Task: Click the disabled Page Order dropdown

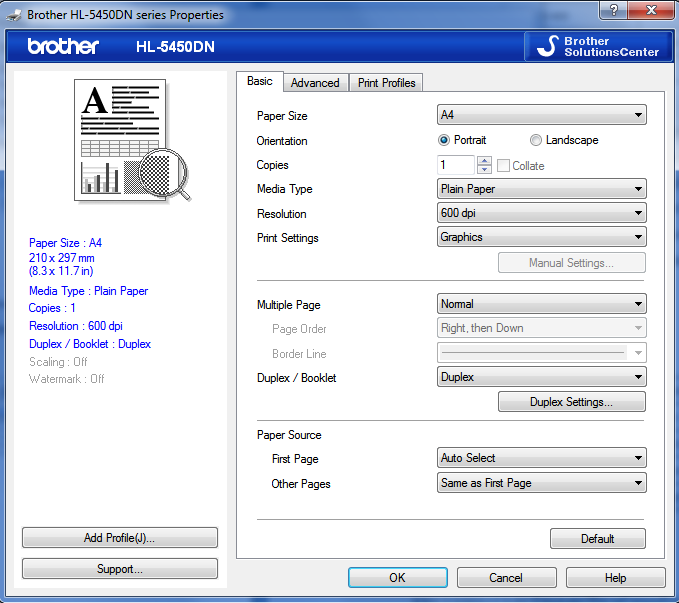Action: (x=542, y=328)
